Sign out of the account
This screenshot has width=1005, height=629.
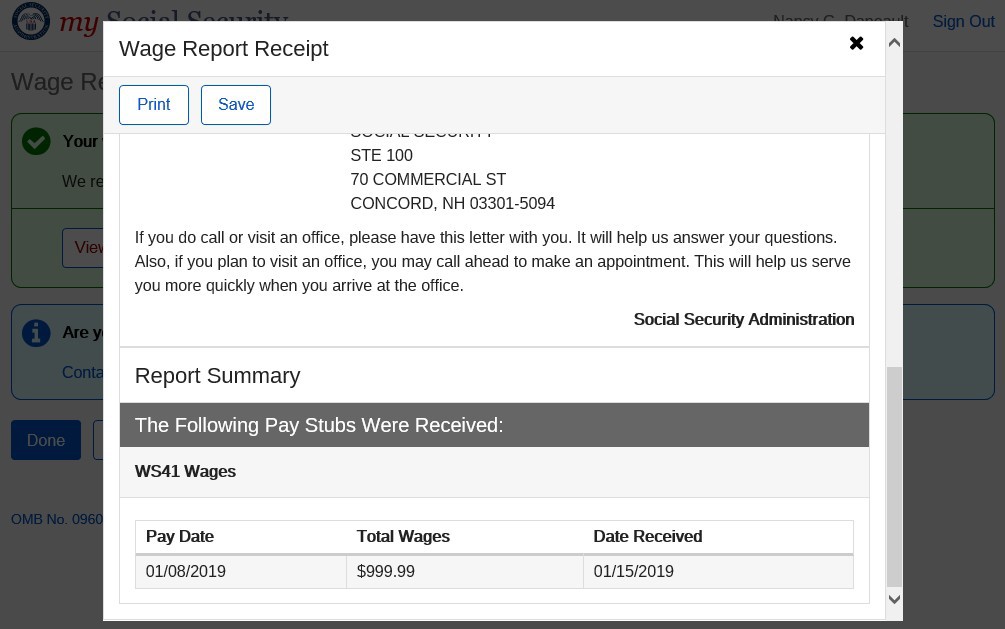click(x=963, y=22)
